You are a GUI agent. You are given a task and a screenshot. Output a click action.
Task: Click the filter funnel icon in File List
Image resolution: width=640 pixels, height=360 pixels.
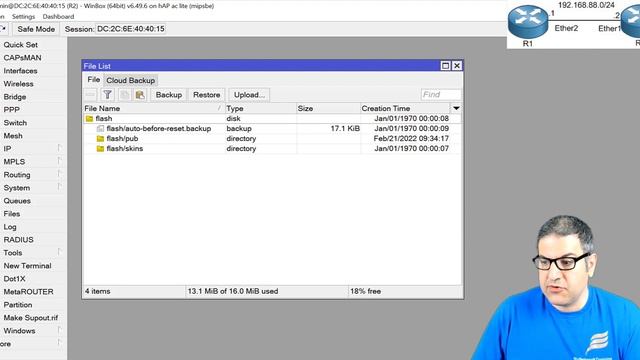coord(107,95)
